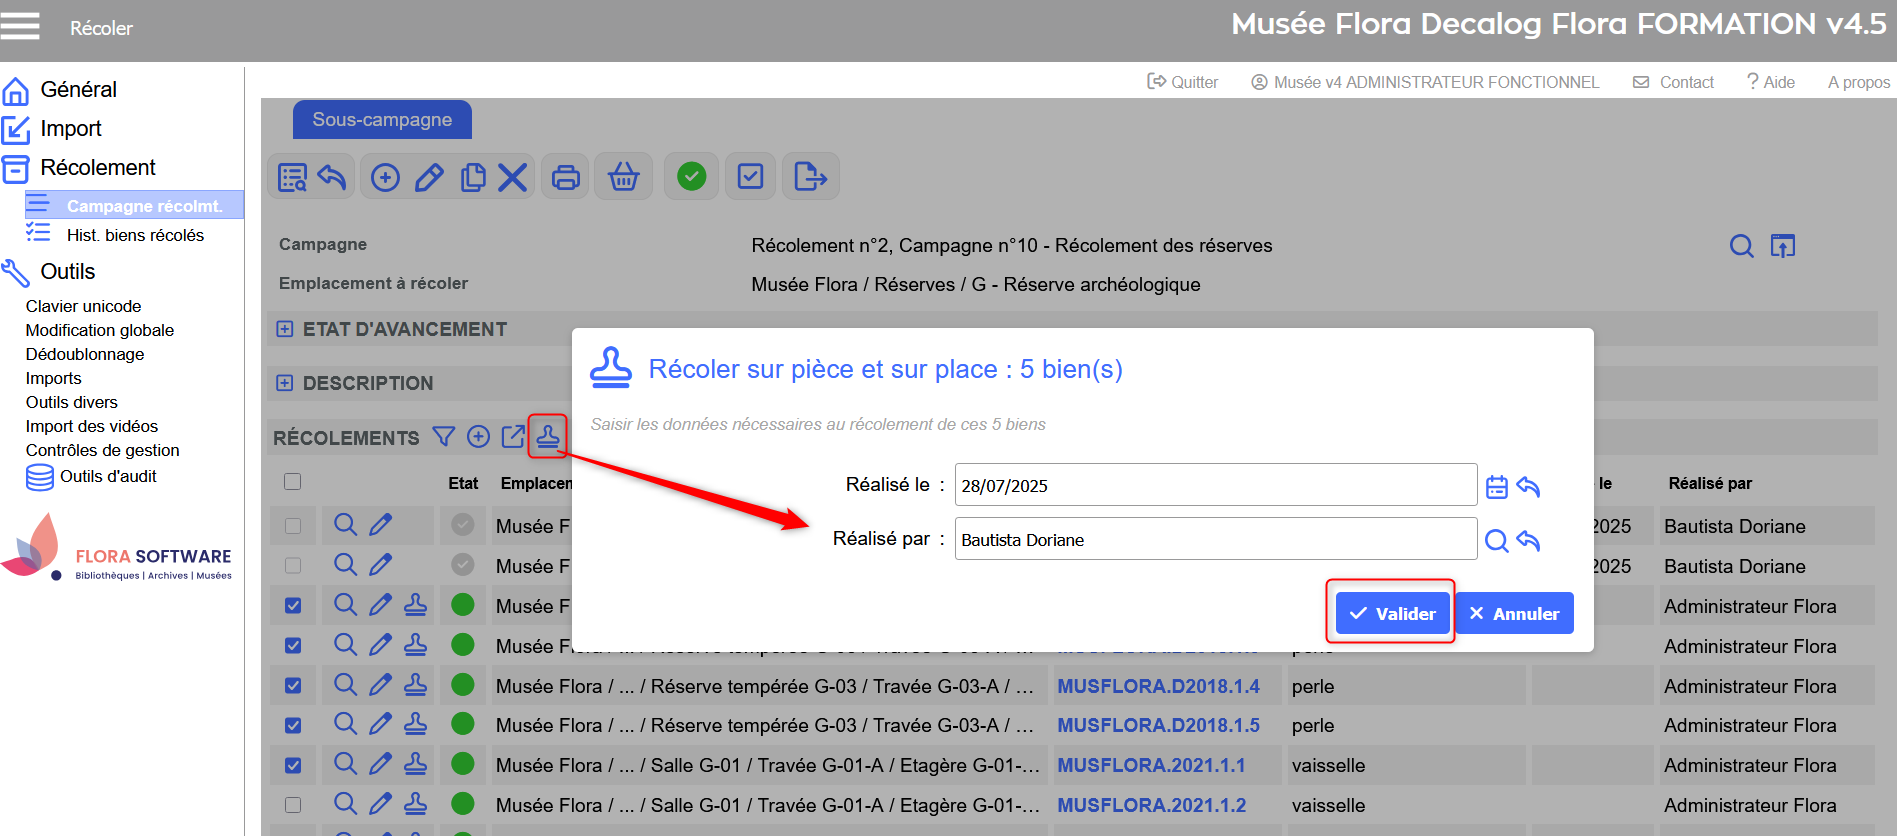This screenshot has height=836, width=1897.
Task: Click the green validation checkmark icon
Action: tap(691, 177)
